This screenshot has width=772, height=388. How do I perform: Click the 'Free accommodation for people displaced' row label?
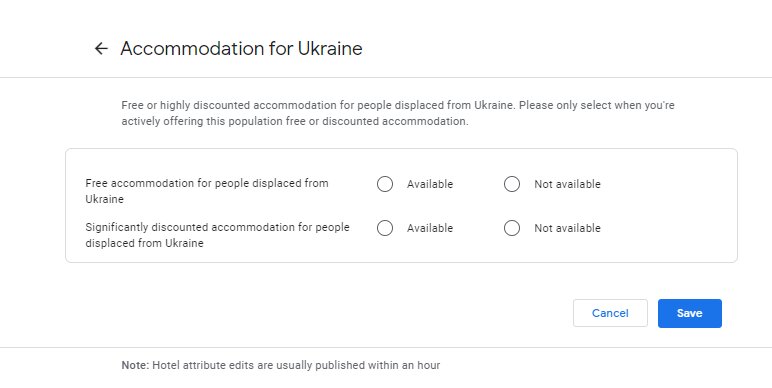[x=207, y=191]
